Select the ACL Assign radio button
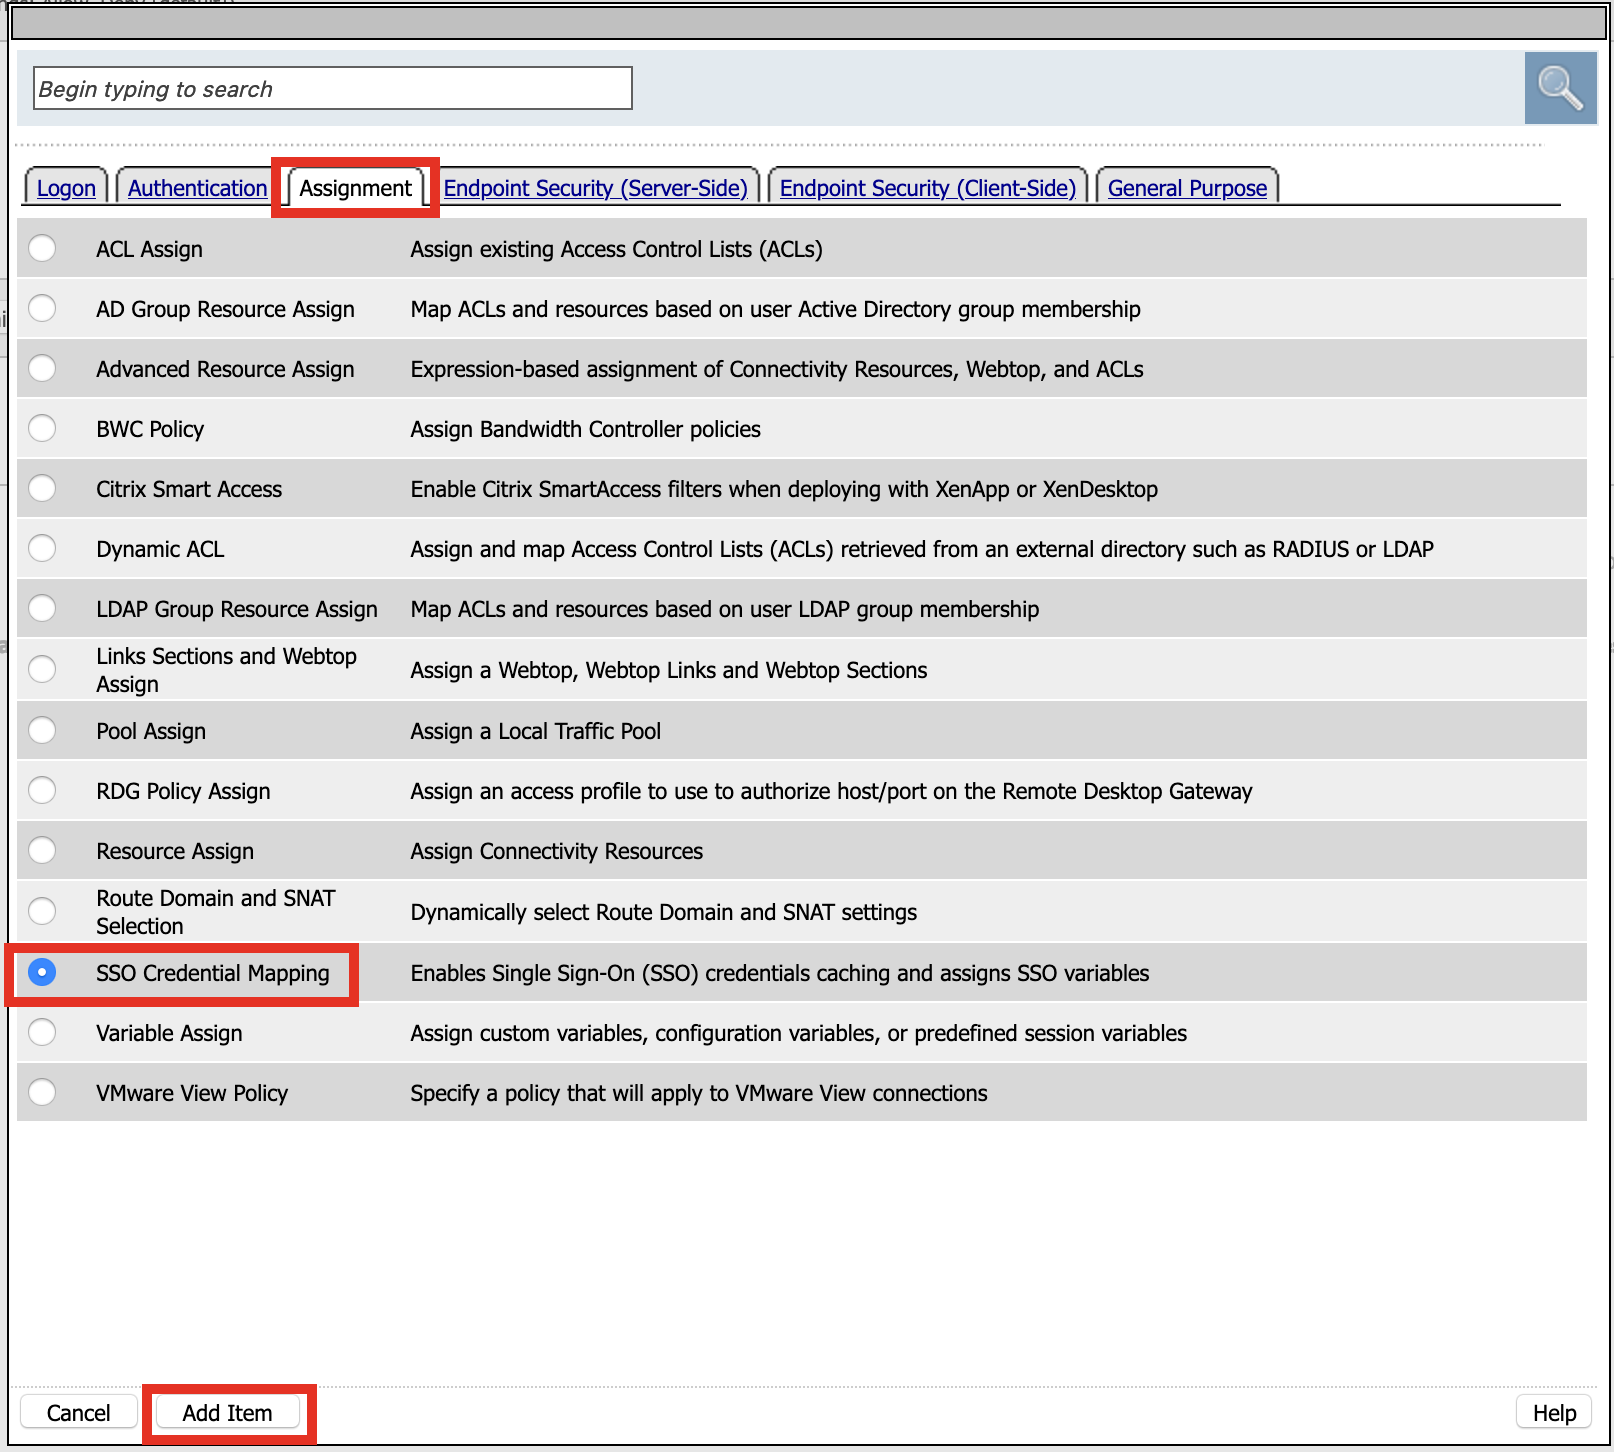 tap(42, 248)
